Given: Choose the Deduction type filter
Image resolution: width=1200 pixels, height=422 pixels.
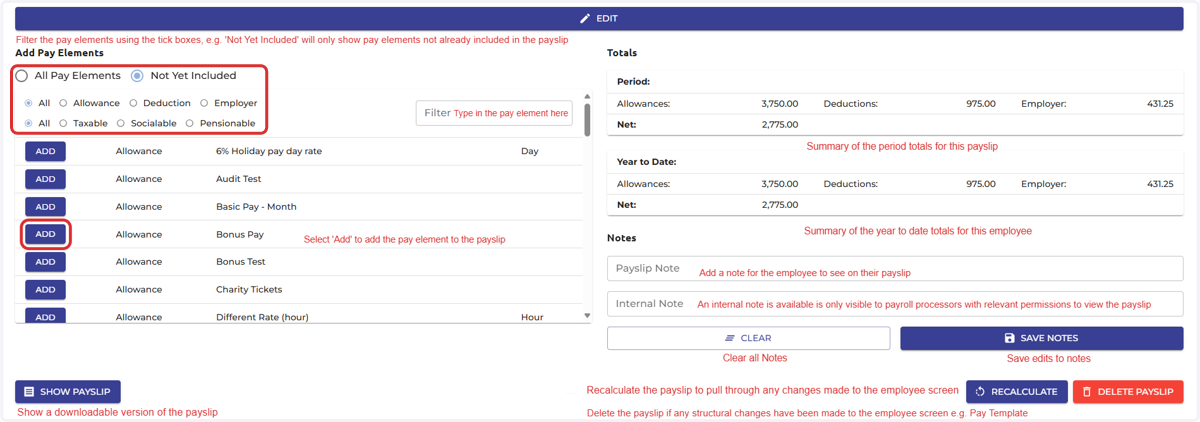Looking at the screenshot, I should tap(133, 103).
